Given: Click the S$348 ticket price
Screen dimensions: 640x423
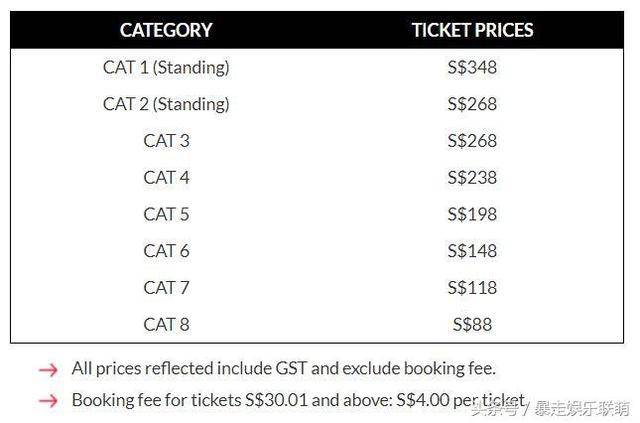Looking at the screenshot, I should point(472,68).
